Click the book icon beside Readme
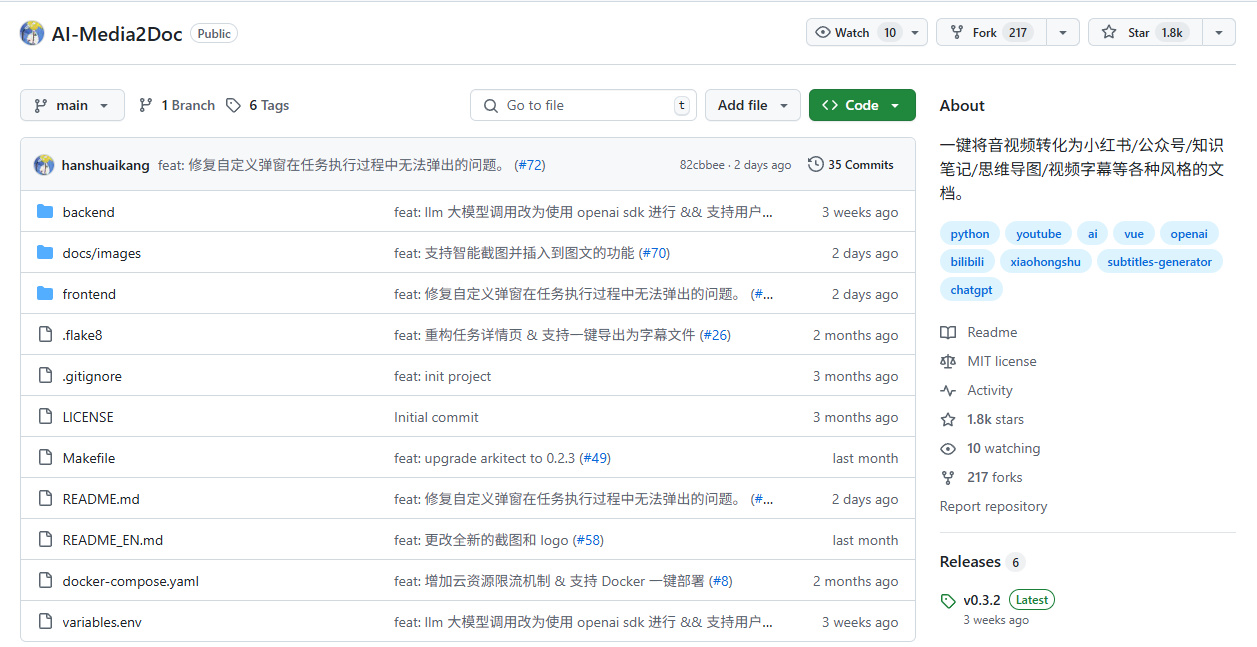The image size is (1257, 647). 948,333
